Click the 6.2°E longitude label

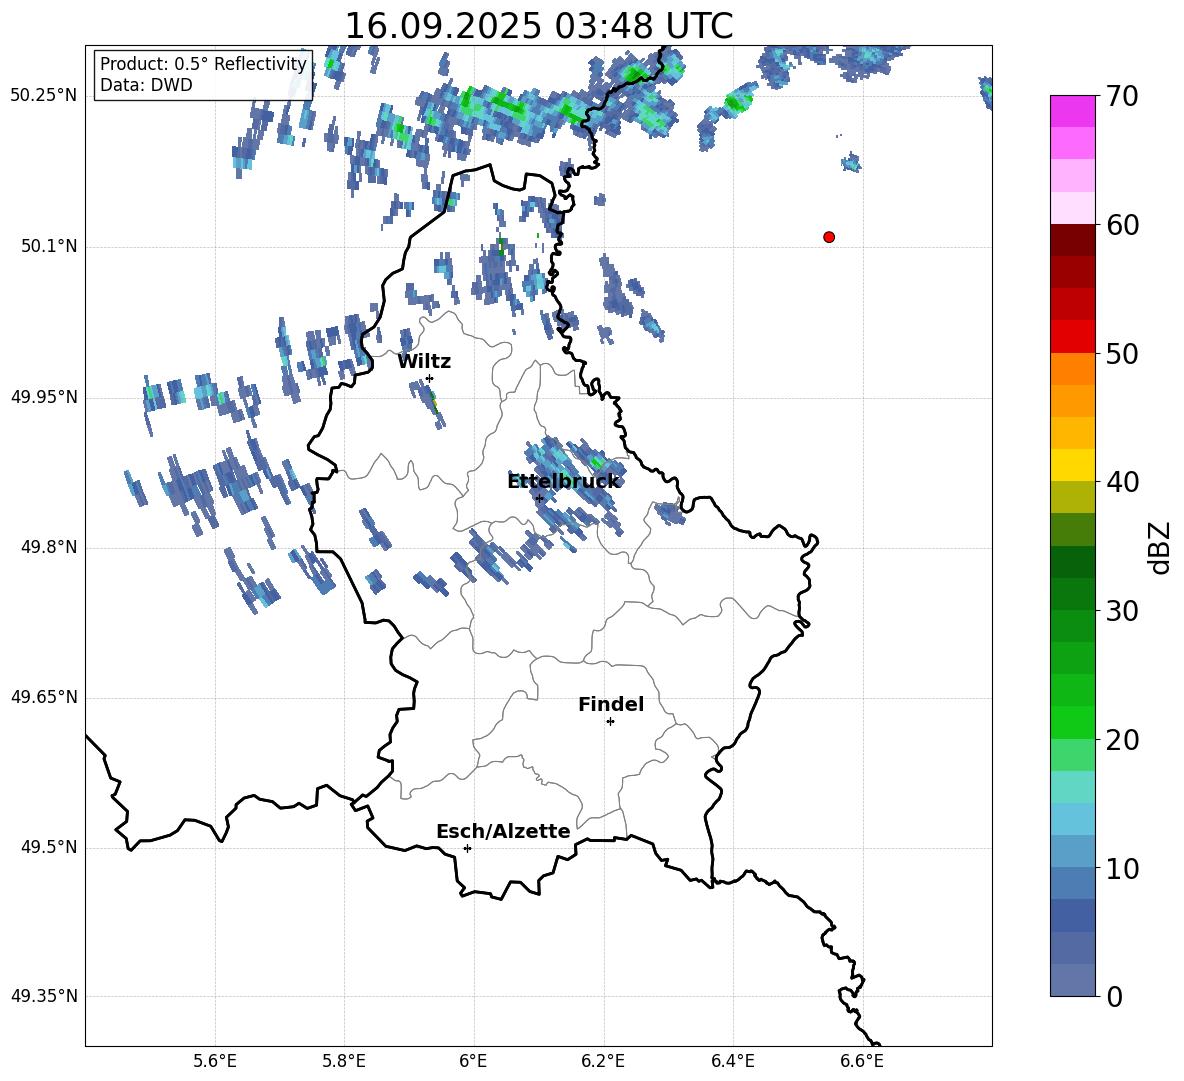click(x=603, y=1061)
